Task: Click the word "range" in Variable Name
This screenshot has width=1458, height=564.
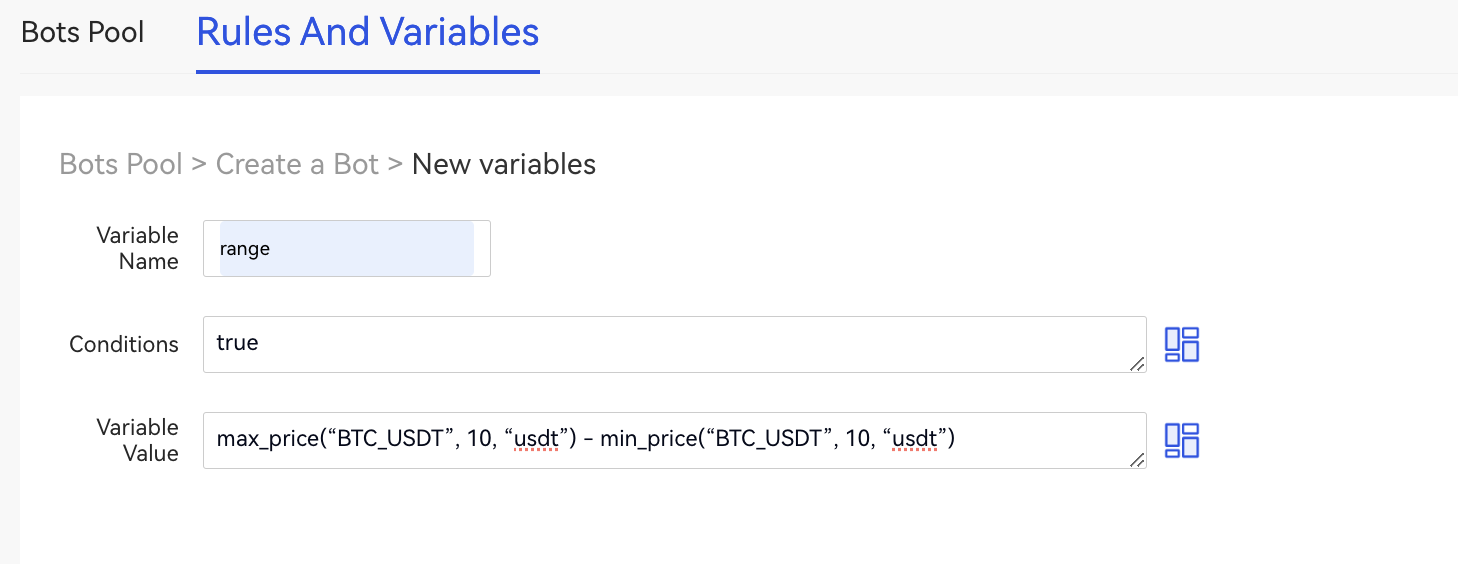Action: coord(245,249)
